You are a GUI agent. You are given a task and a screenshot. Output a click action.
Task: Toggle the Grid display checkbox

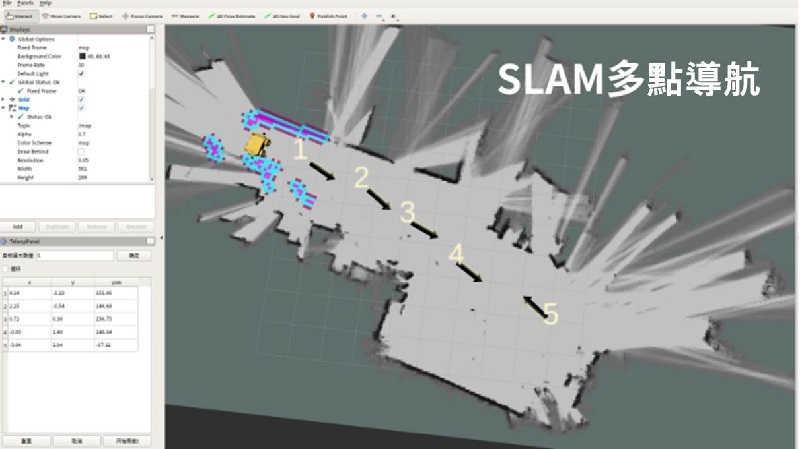pyautogui.click(x=81, y=99)
